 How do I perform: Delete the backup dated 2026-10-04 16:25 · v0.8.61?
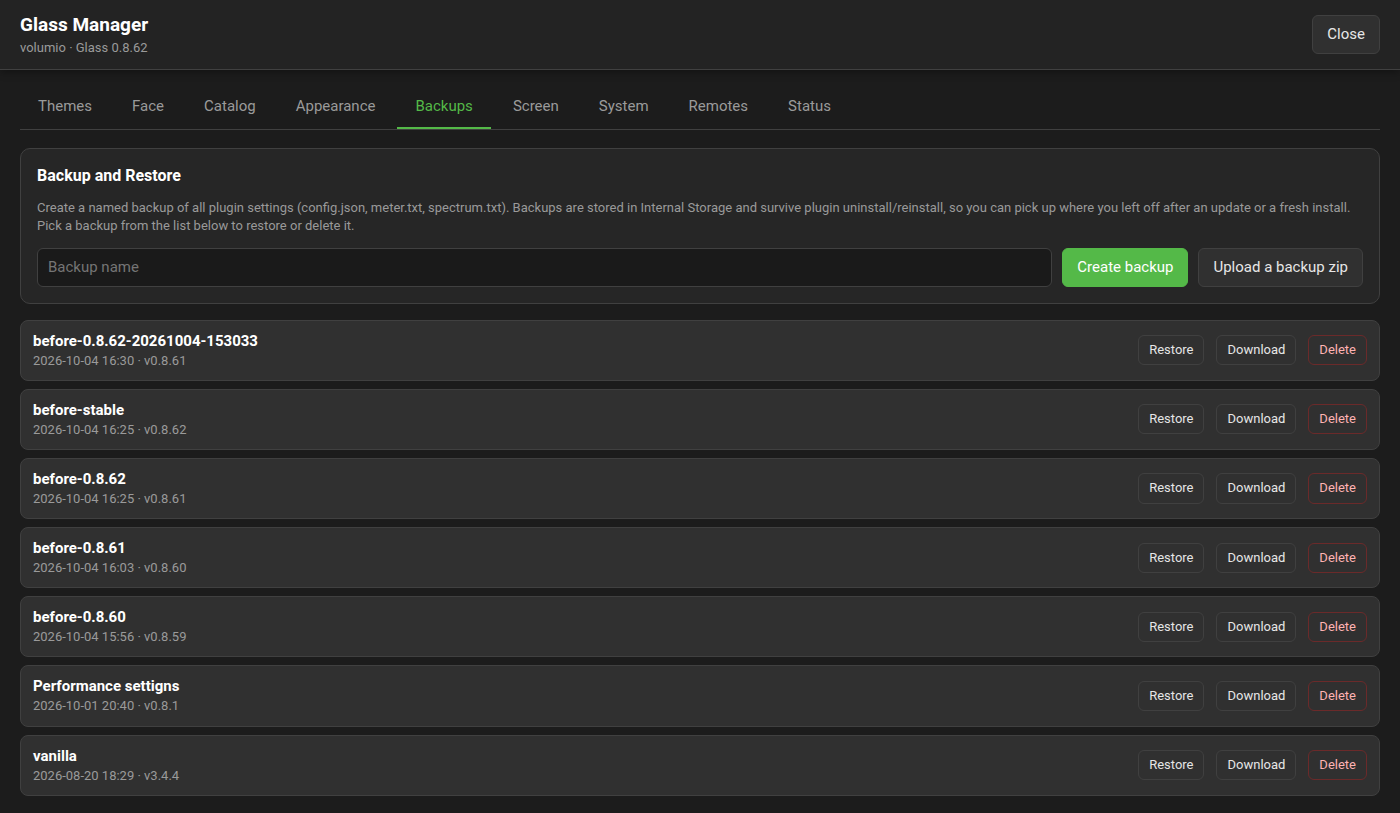point(1337,488)
